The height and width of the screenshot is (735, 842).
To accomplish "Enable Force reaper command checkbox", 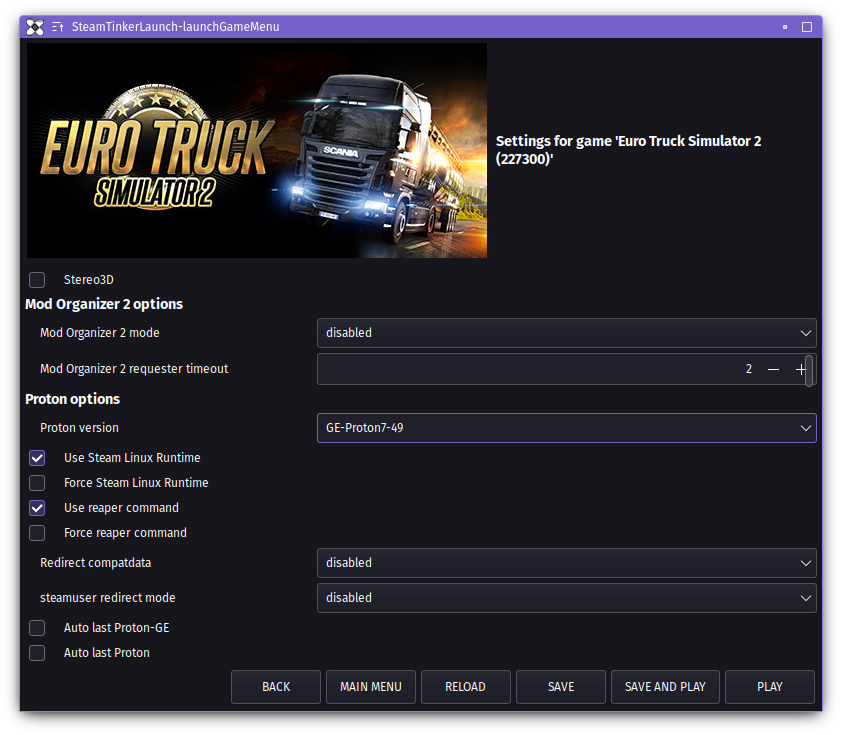I will click(37, 533).
